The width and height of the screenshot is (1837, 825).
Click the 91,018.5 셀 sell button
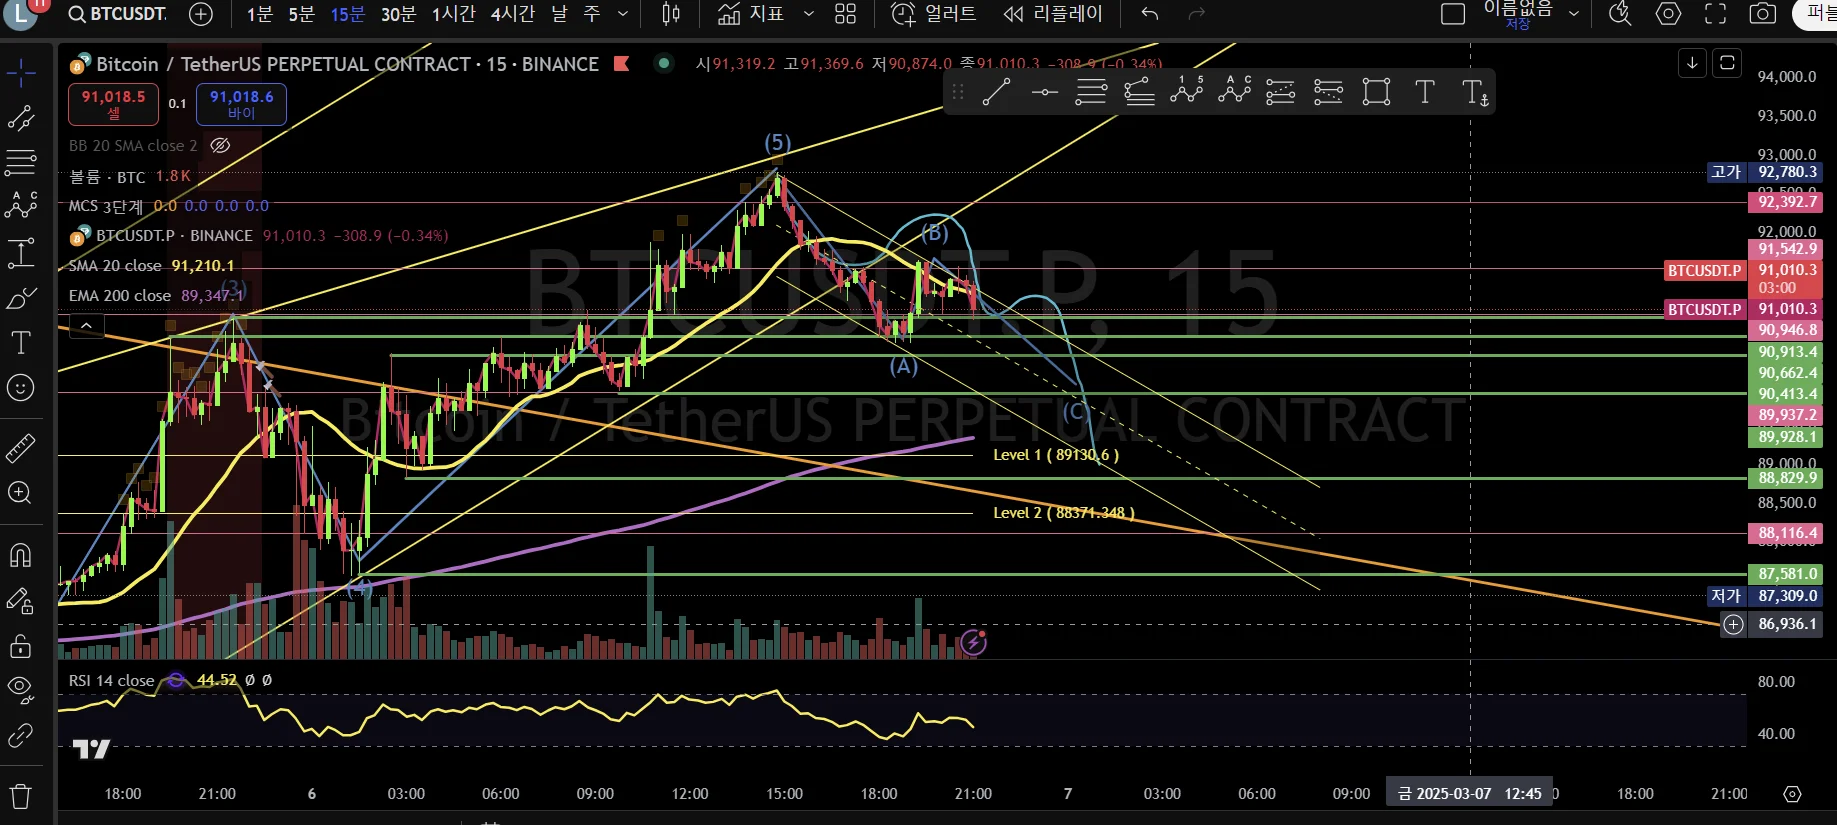(113, 104)
